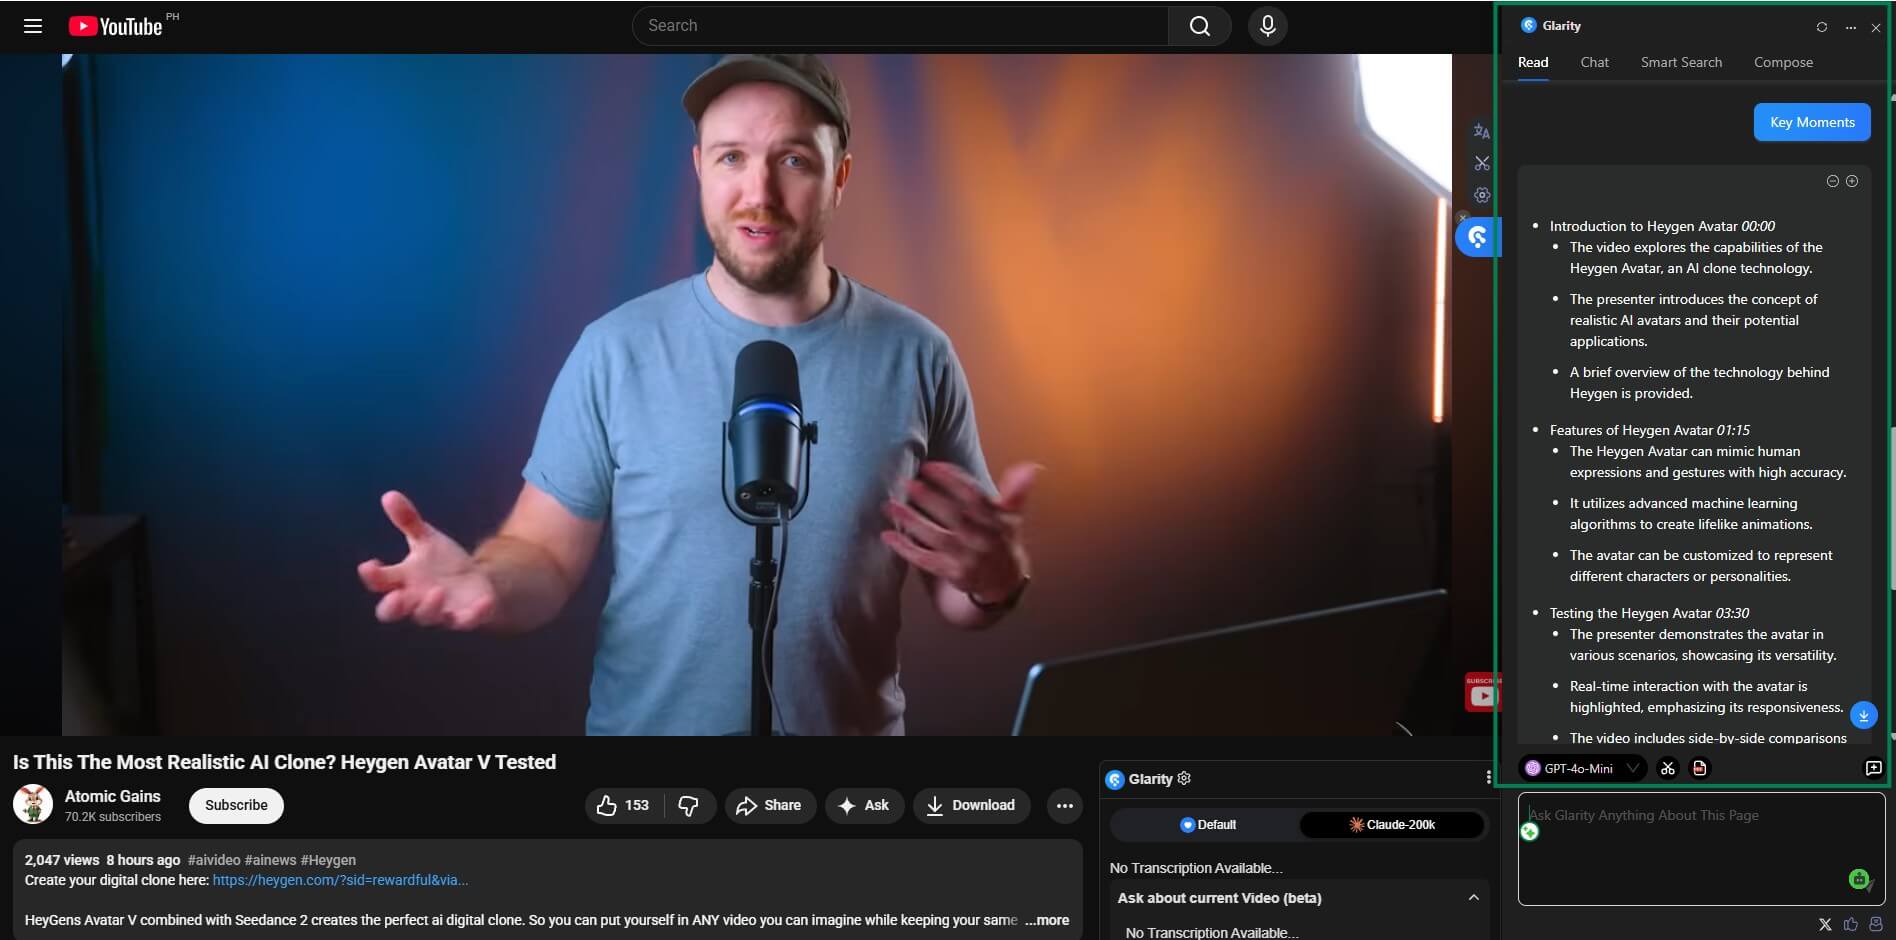Jump to the 03:30 Testing timestamp
The height and width of the screenshot is (940, 1896).
[x=1732, y=613]
